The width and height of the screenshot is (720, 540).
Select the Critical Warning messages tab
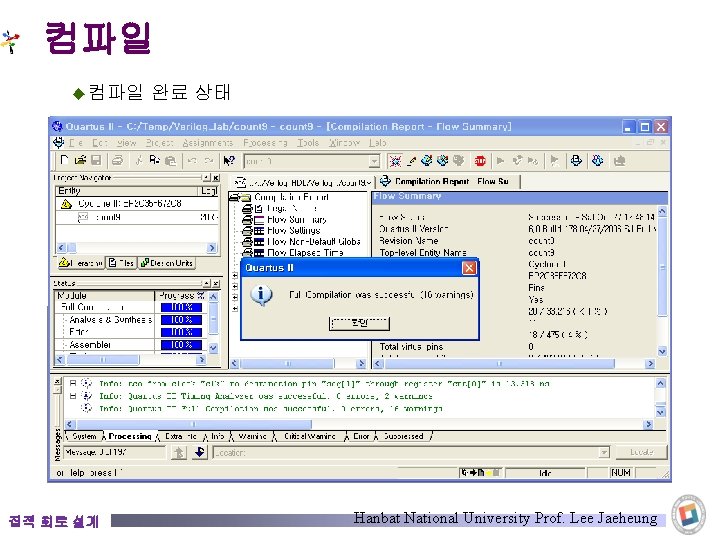click(x=309, y=436)
